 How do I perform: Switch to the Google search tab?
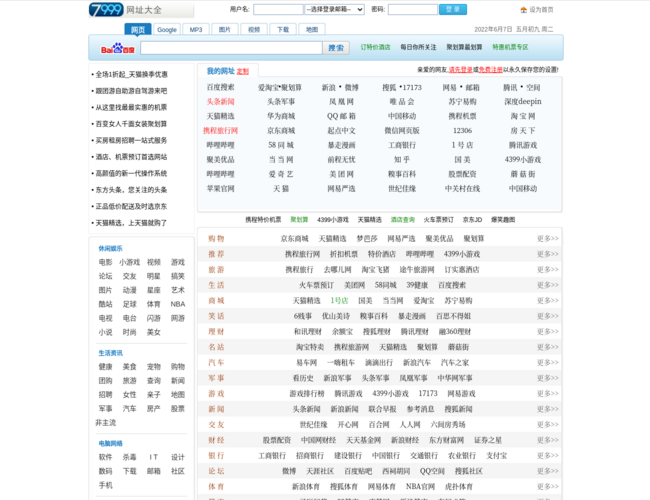pos(167,29)
